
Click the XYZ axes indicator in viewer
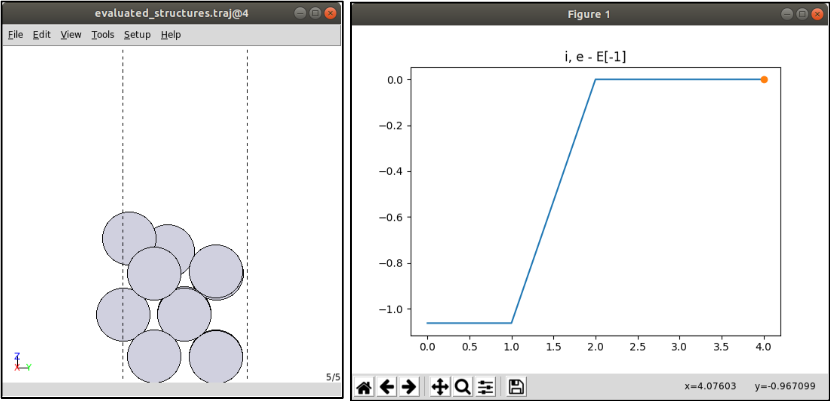(x=19, y=362)
